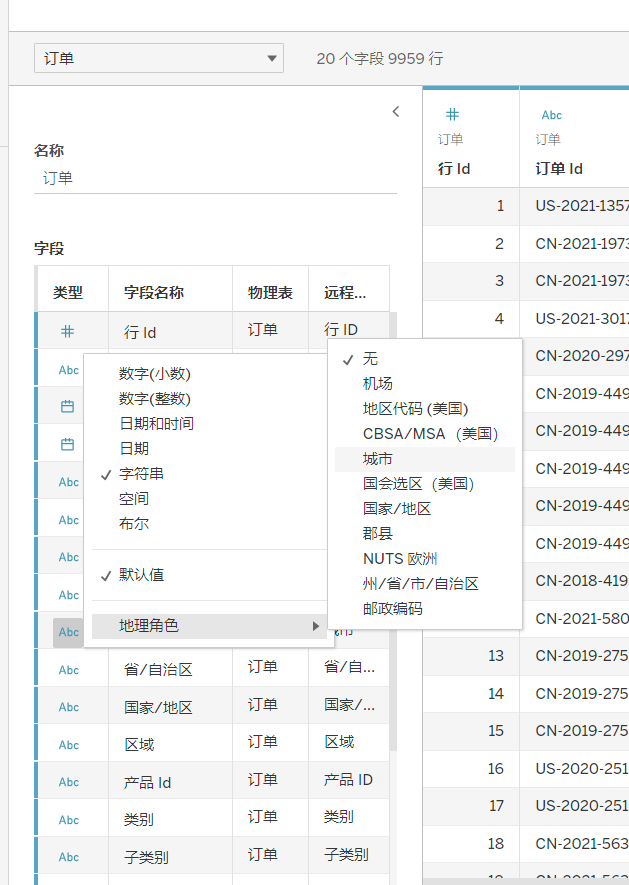Click the 行 Id field name cell
The width and height of the screenshot is (629, 885).
170,331
